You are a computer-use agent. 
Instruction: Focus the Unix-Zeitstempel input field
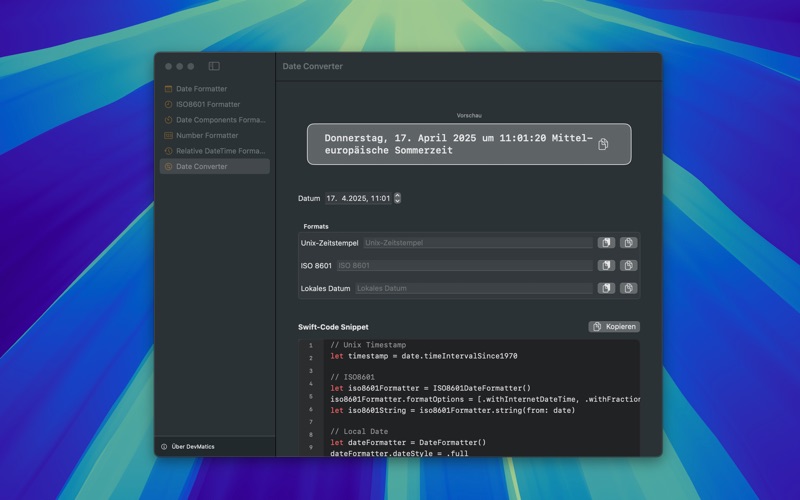478,243
